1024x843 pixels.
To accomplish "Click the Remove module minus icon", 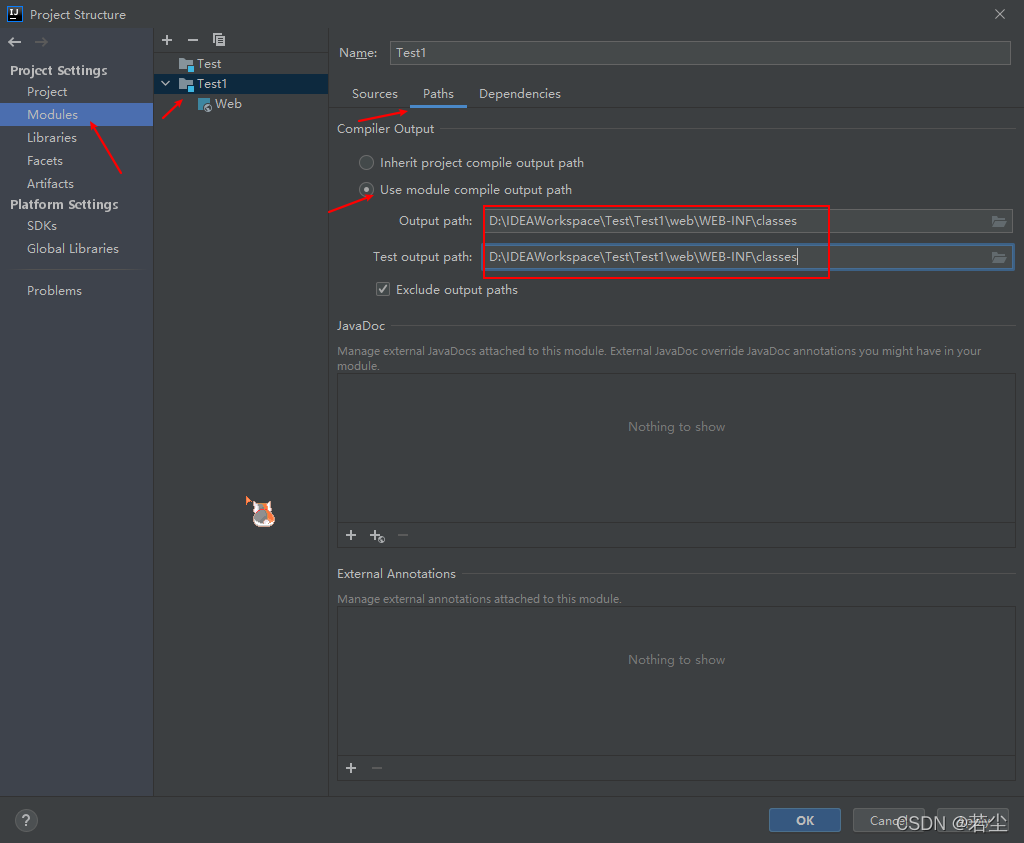I will tap(193, 40).
